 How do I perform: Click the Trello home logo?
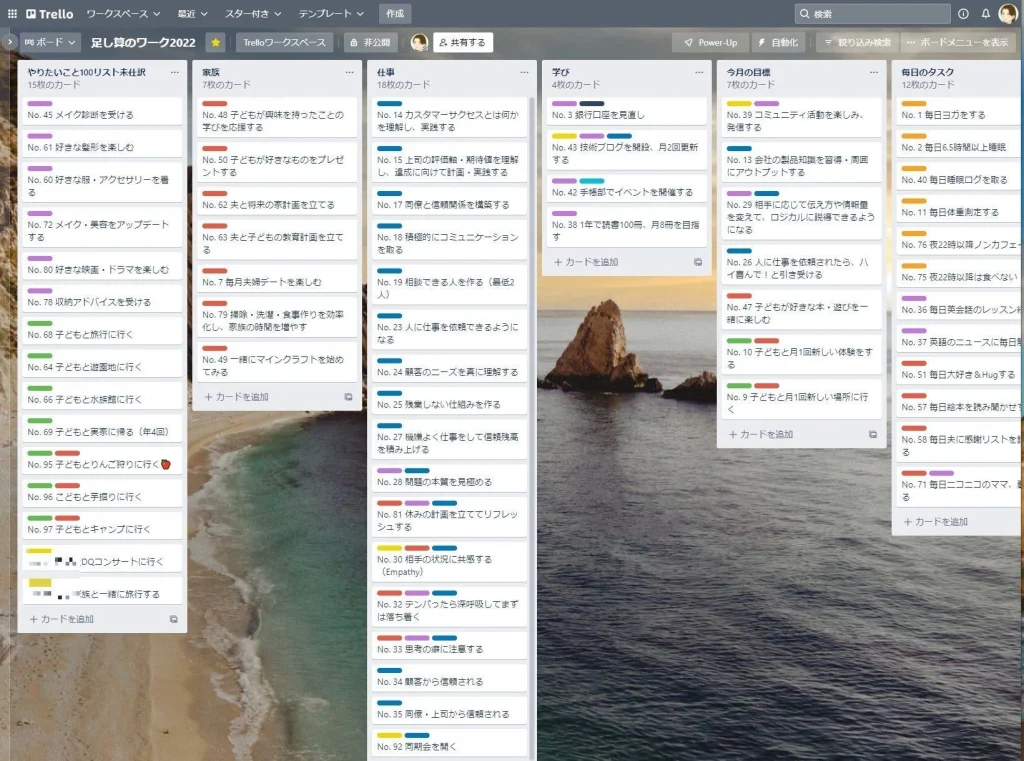pos(50,14)
